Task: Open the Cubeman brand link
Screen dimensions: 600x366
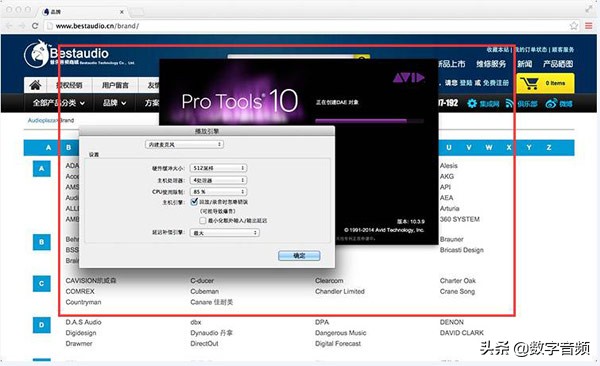Action: pyautogui.click(x=205, y=291)
